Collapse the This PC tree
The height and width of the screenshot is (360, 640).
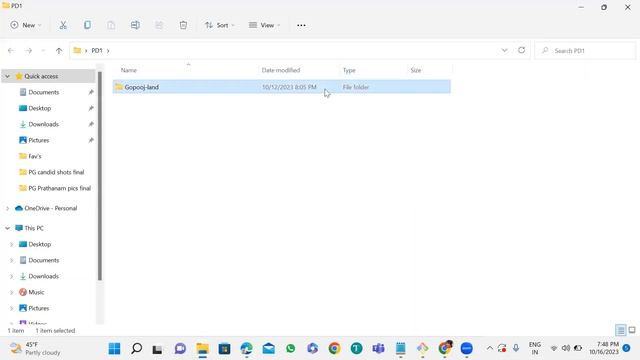tap(7, 228)
